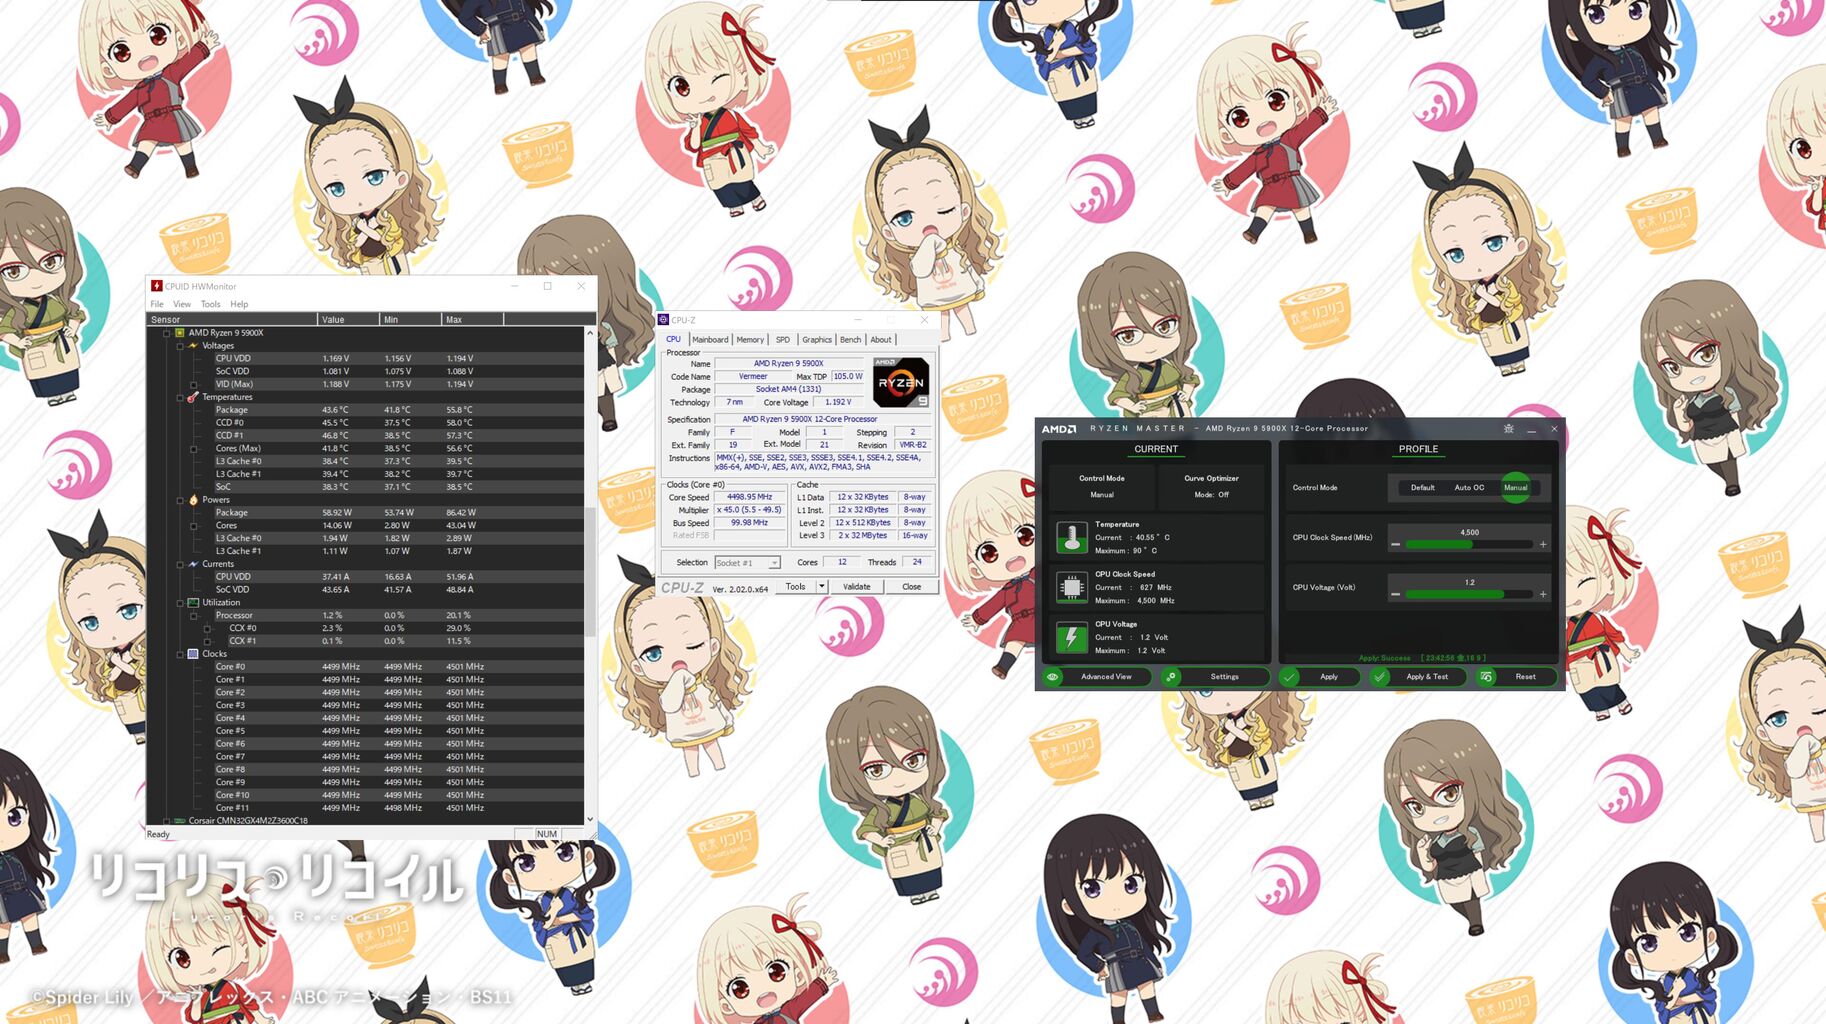Switch to the SPD tab in CPU-Z

coord(783,340)
